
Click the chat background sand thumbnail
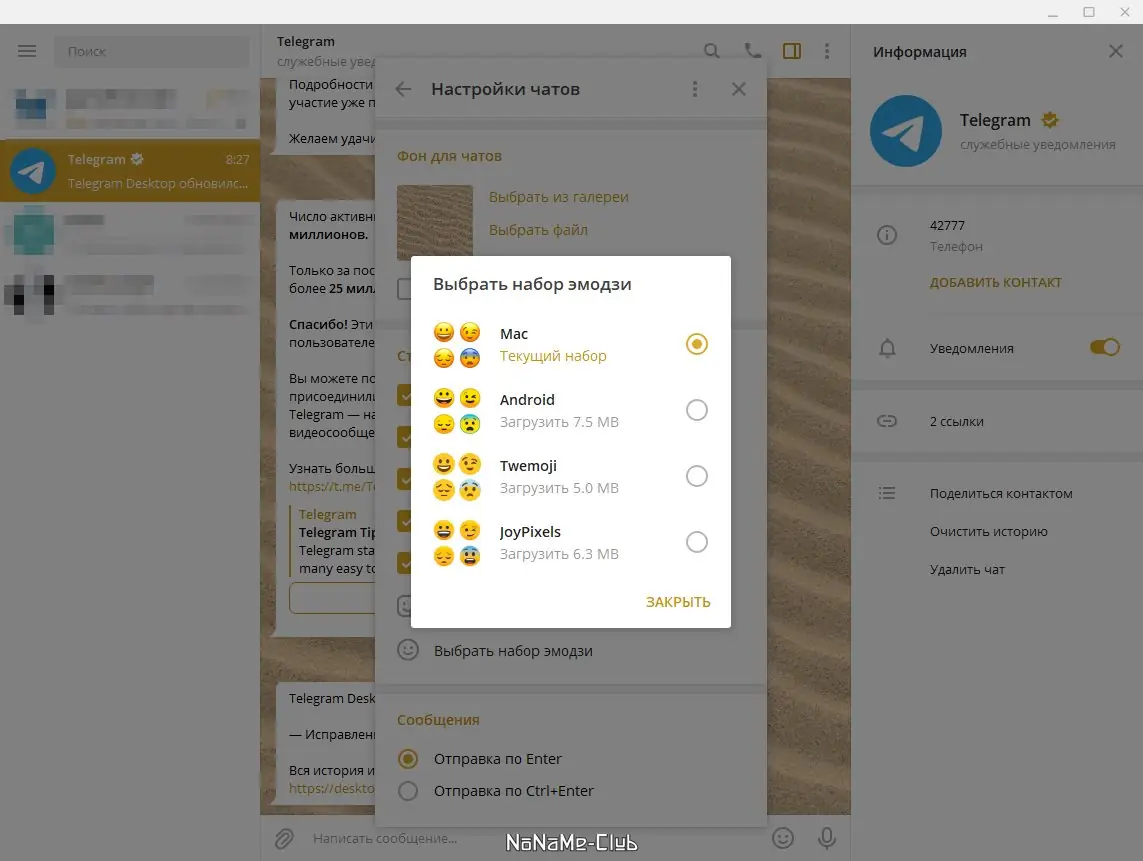point(434,221)
